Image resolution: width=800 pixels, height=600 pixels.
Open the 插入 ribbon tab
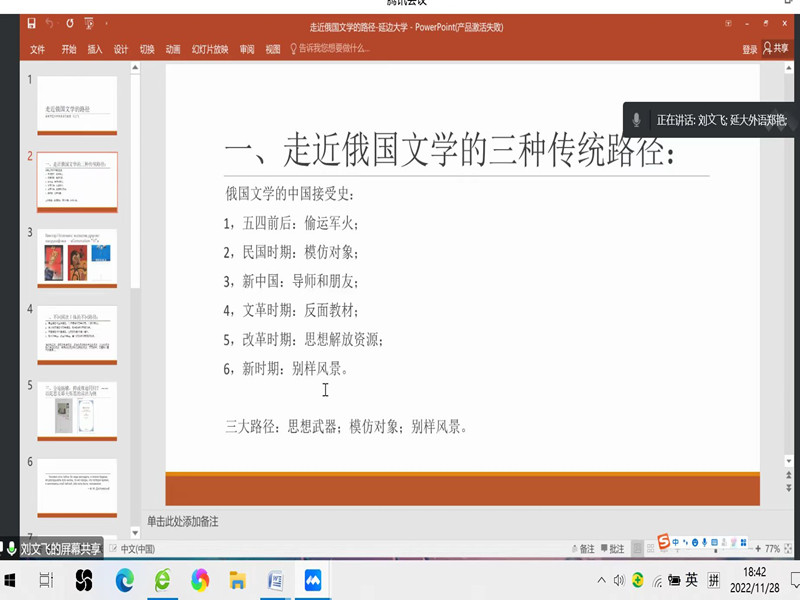[95, 48]
